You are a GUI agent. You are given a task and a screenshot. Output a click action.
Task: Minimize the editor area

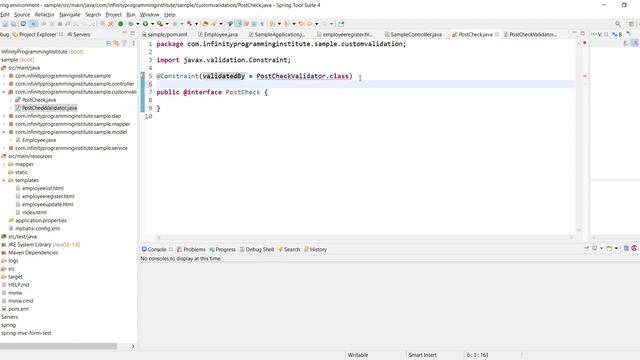[x=574, y=33]
